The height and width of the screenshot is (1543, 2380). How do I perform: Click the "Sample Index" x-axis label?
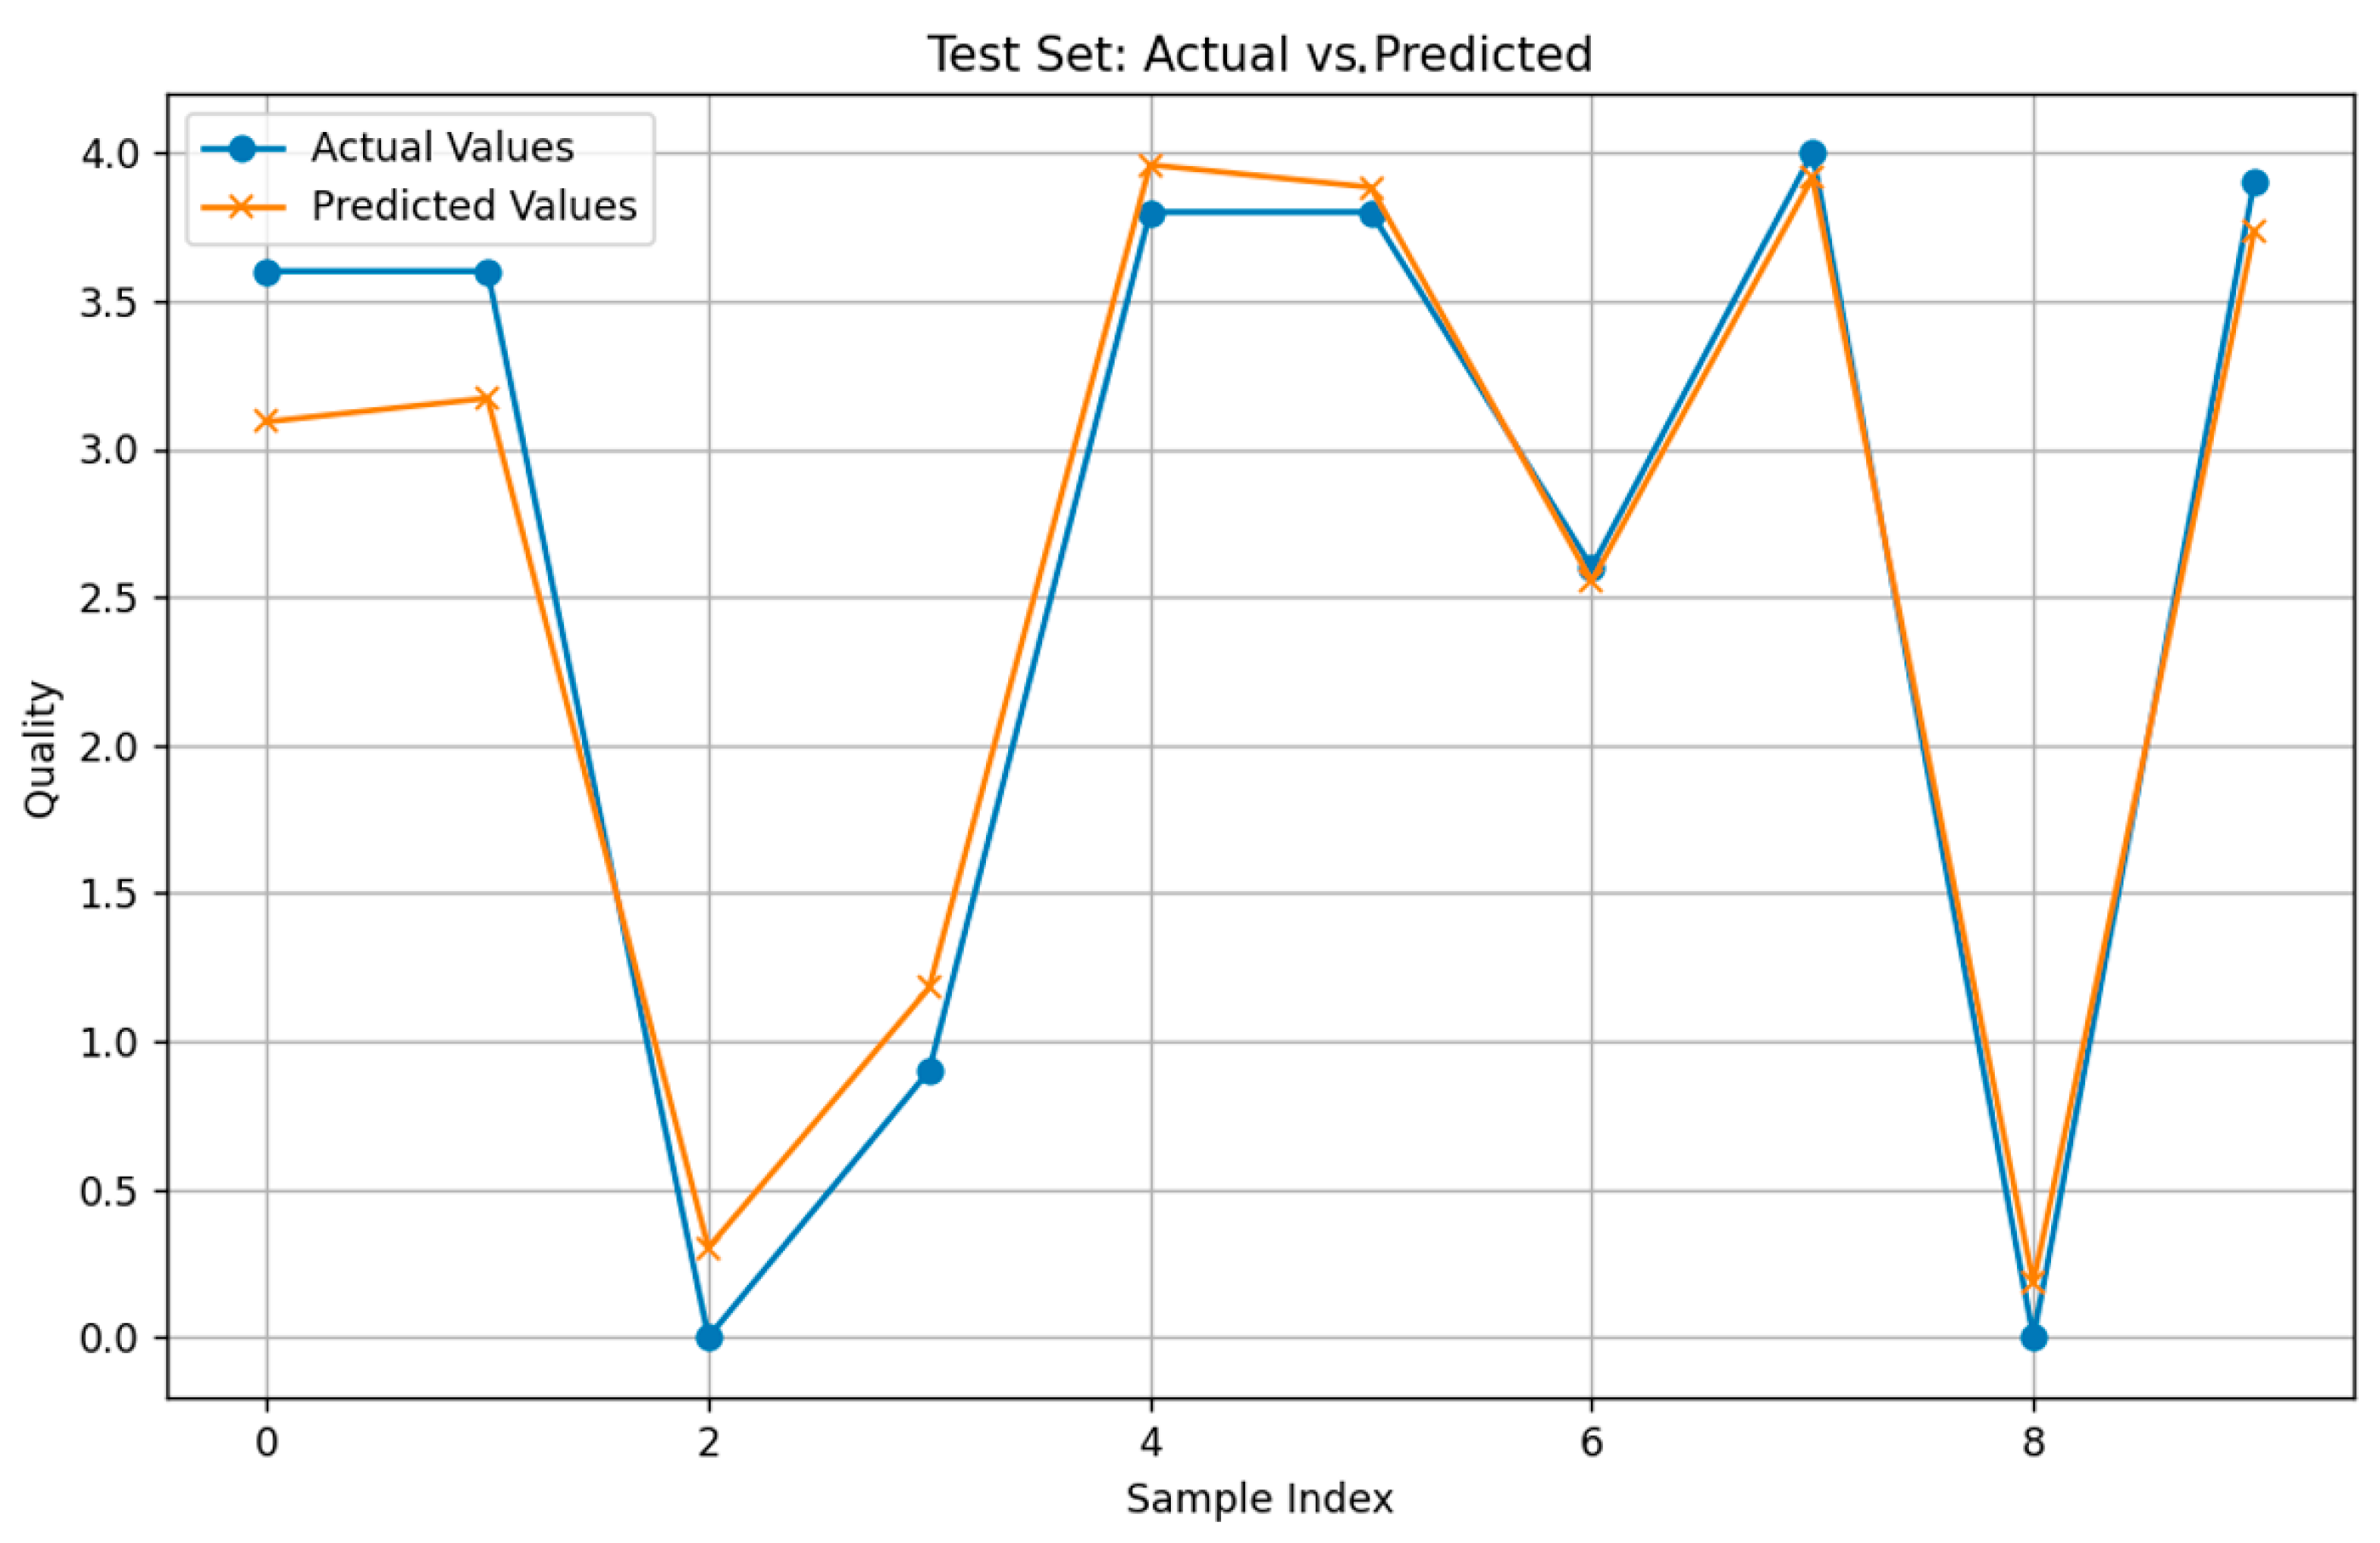[x=1259, y=1499]
